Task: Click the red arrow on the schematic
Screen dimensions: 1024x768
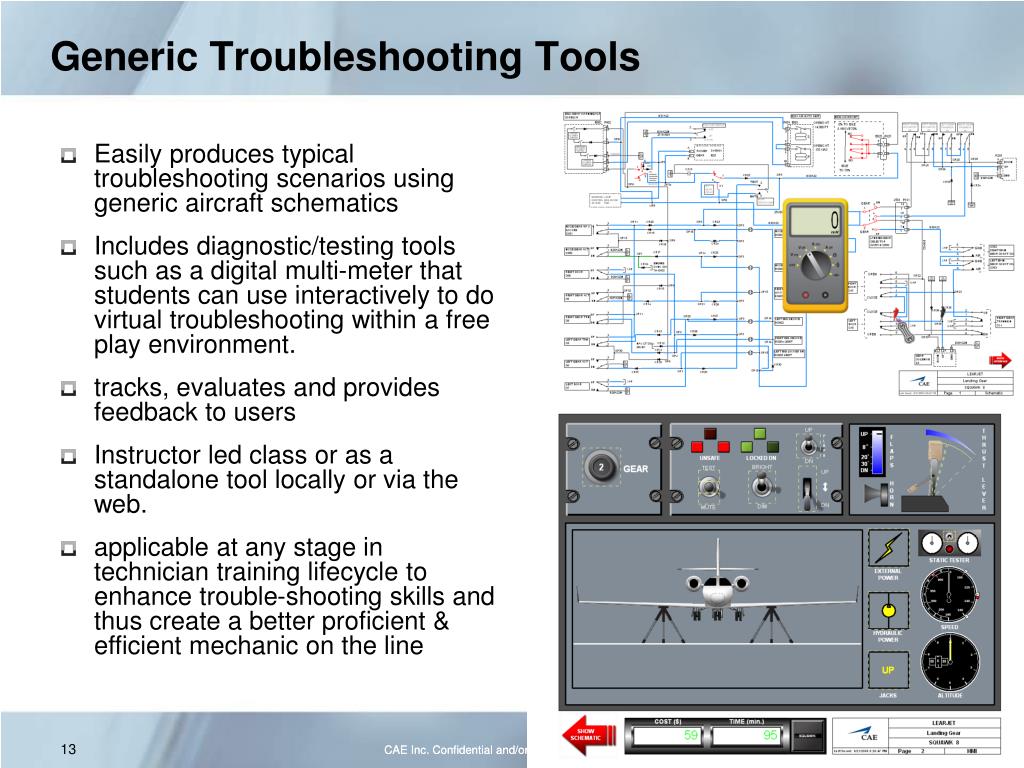Action: click(x=1000, y=360)
